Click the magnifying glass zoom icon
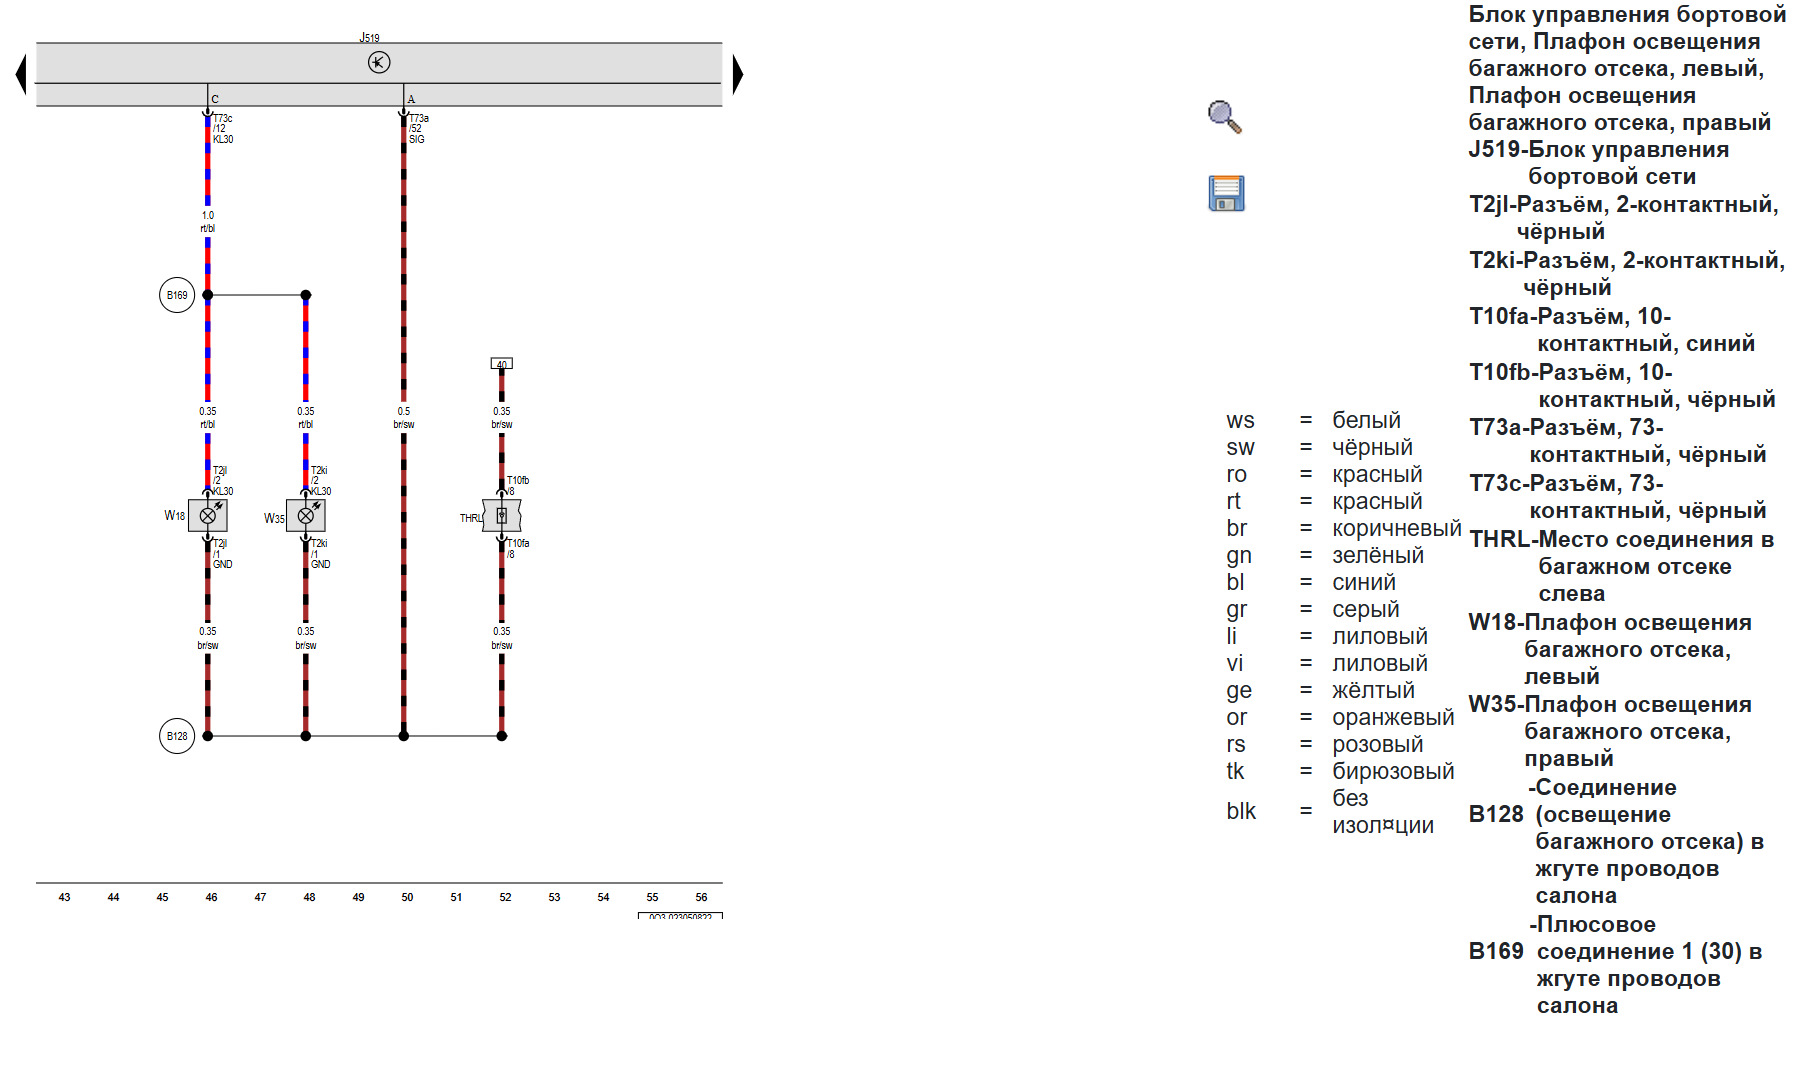The width and height of the screenshot is (1795, 1065). [x=1225, y=117]
